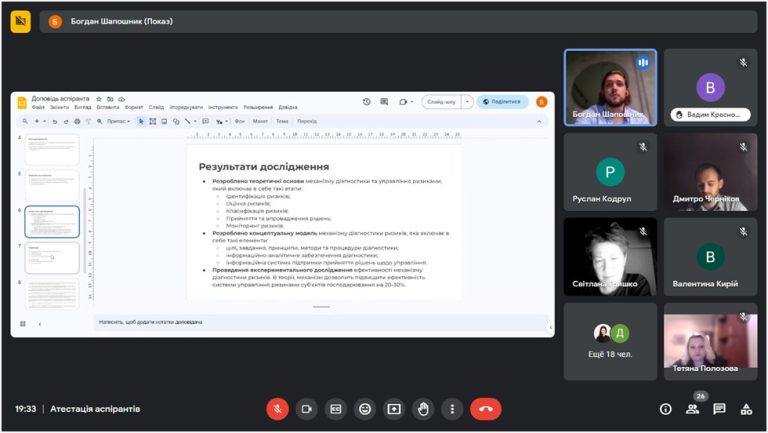Unmute the microphone in Meet controls
The width and height of the screenshot is (768, 433).
point(277,409)
